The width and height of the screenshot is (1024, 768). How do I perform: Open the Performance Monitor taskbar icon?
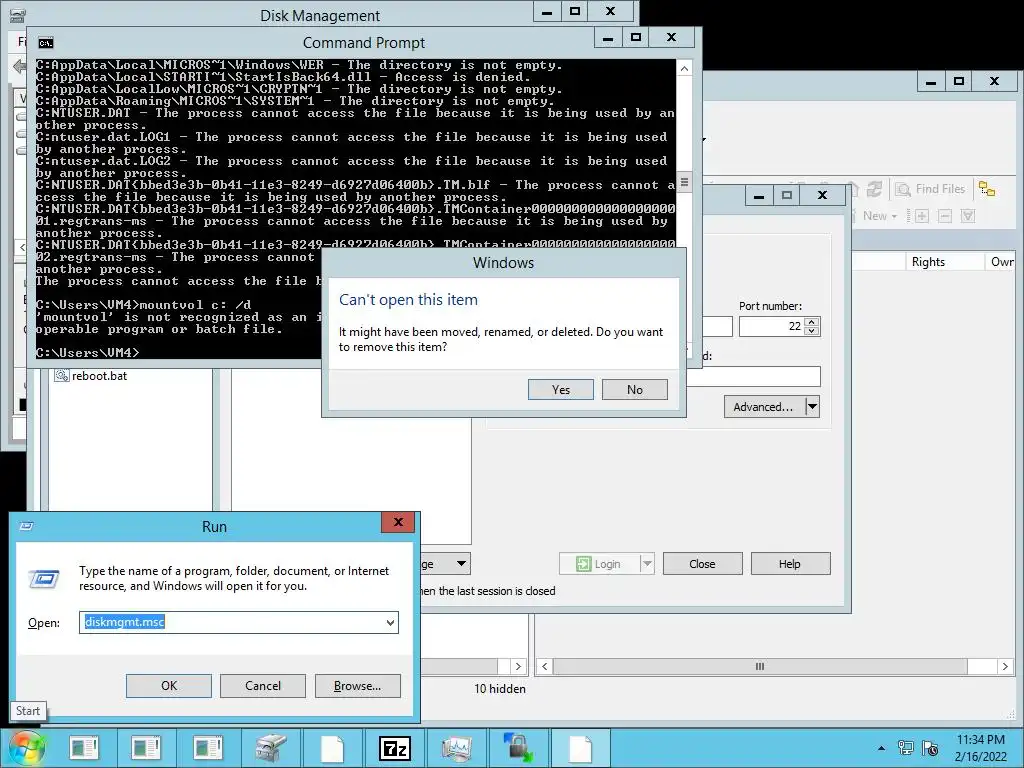pos(456,748)
